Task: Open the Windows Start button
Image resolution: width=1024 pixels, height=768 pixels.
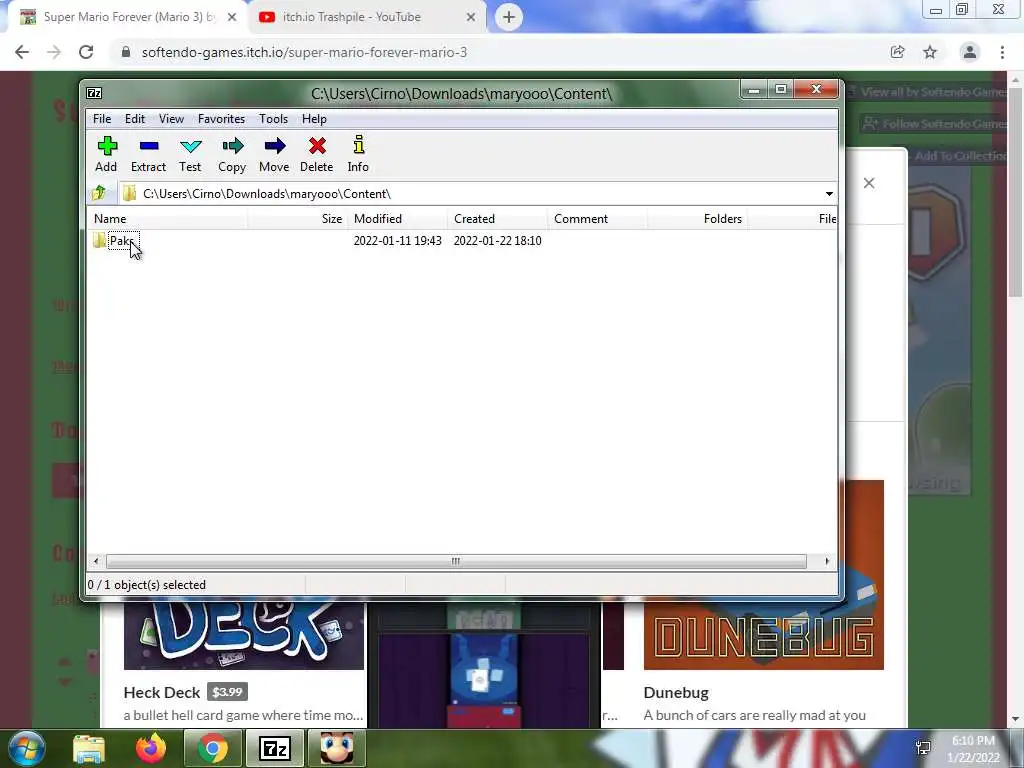Action: 27,748
